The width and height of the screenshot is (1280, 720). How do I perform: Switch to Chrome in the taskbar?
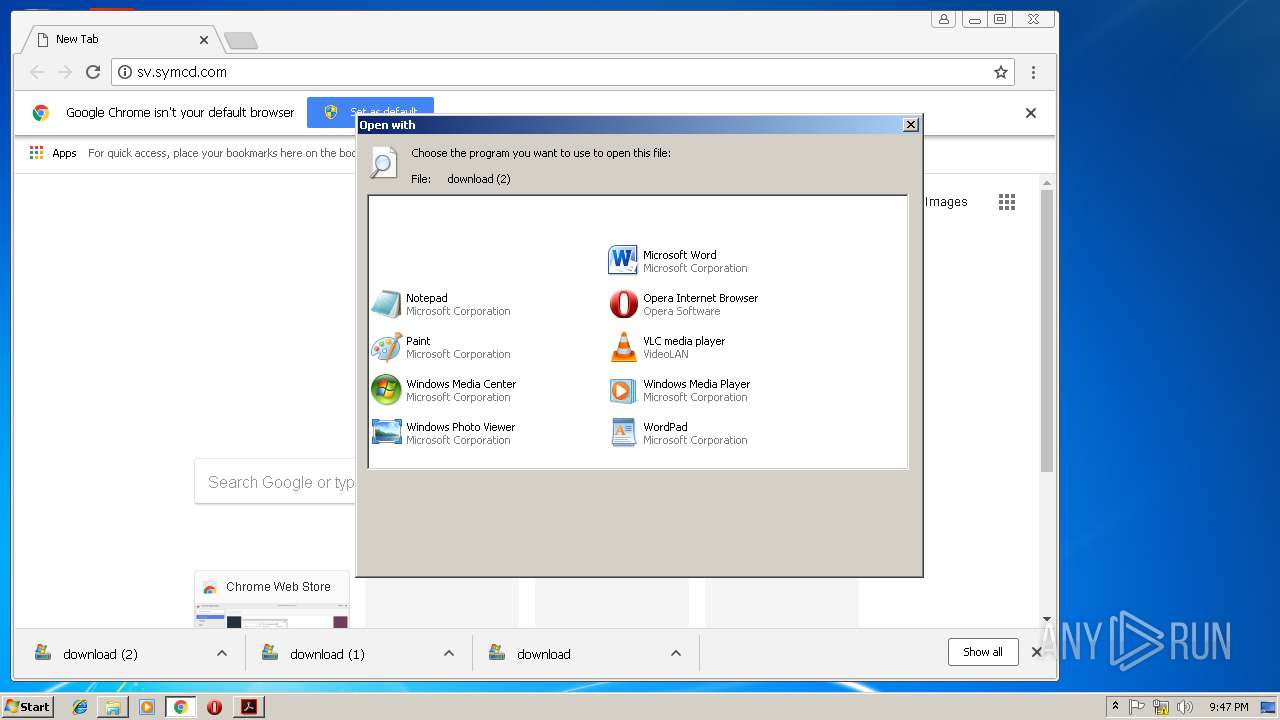180,707
